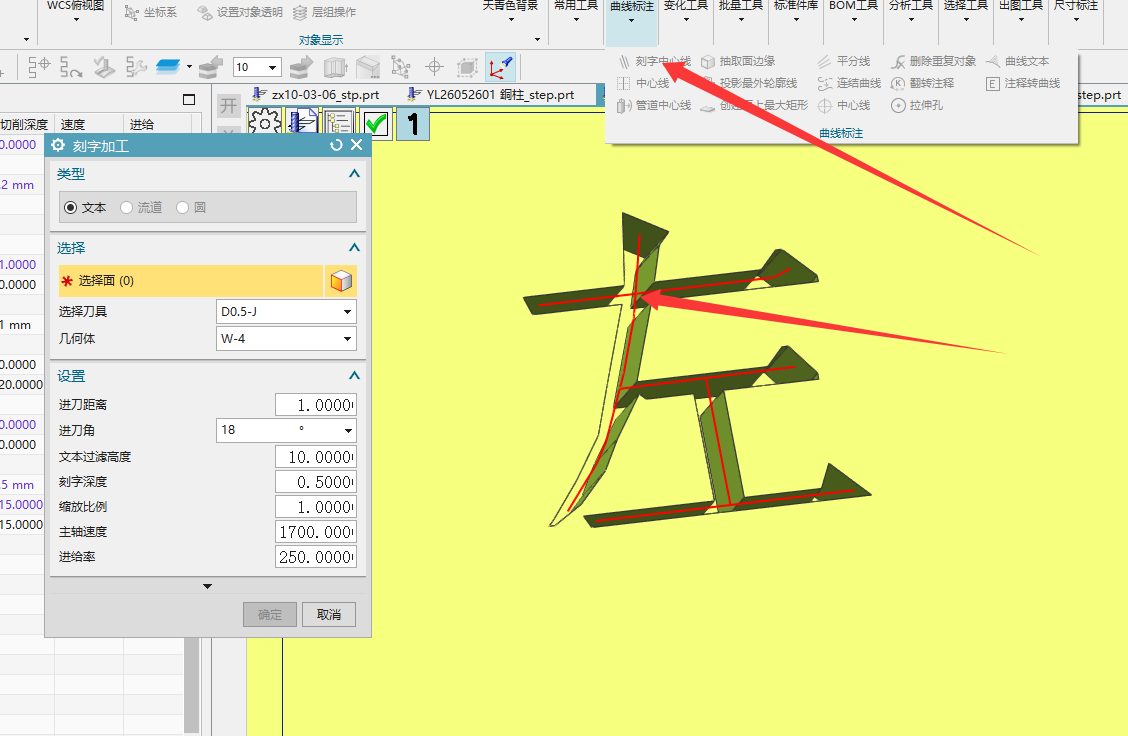This screenshot has width=1128, height=736.
Task: Open the 标准件库 ribbon menu
Action: [796, 12]
